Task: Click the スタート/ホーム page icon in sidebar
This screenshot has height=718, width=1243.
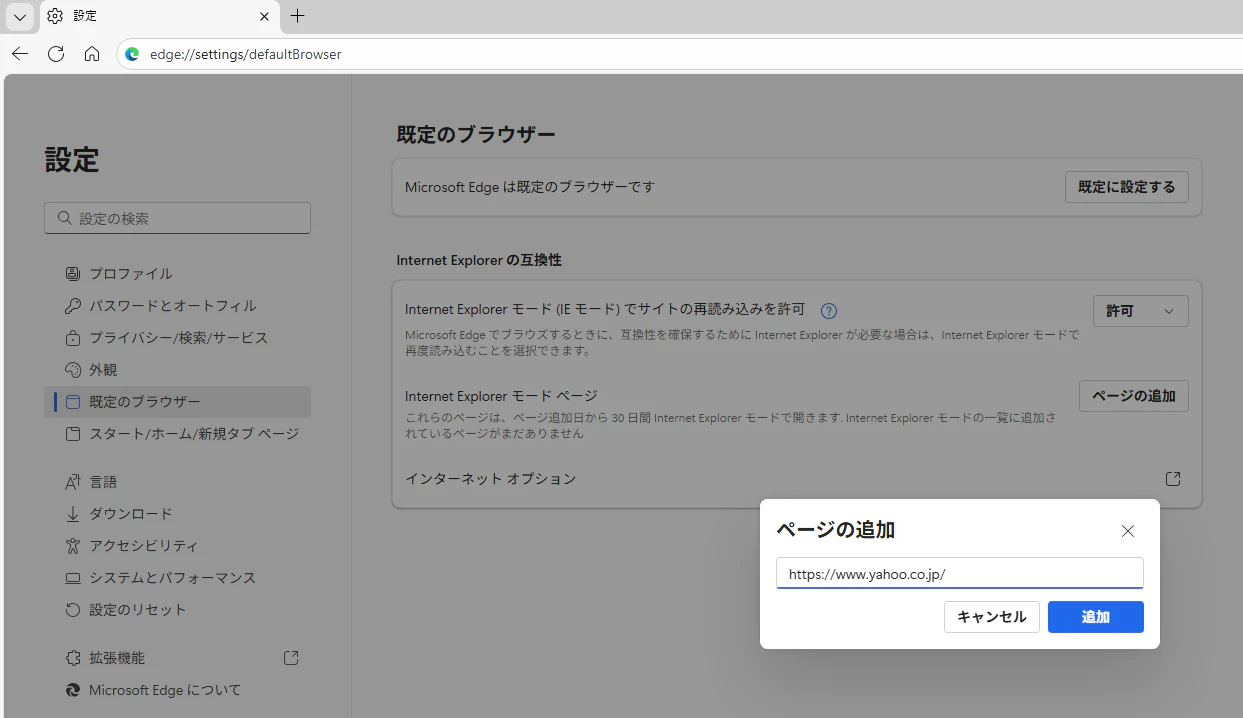Action: [72, 434]
